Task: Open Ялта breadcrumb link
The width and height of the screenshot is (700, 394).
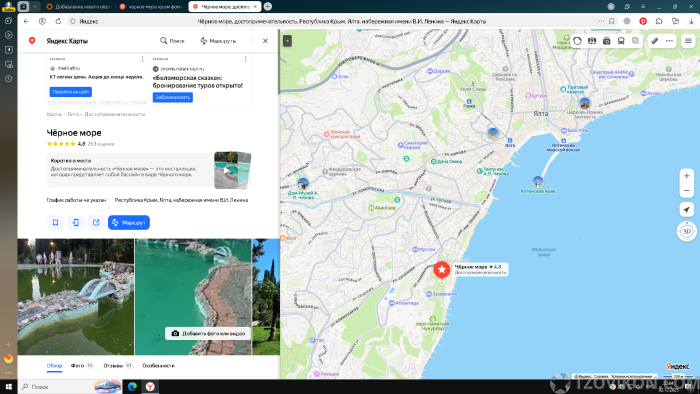Action: click(x=73, y=114)
